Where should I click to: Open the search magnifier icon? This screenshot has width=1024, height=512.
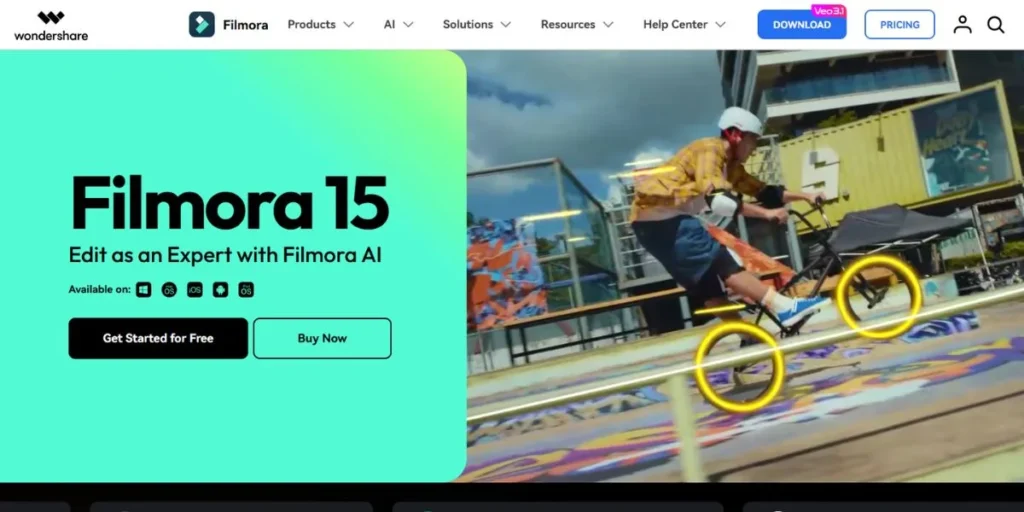click(x=995, y=25)
